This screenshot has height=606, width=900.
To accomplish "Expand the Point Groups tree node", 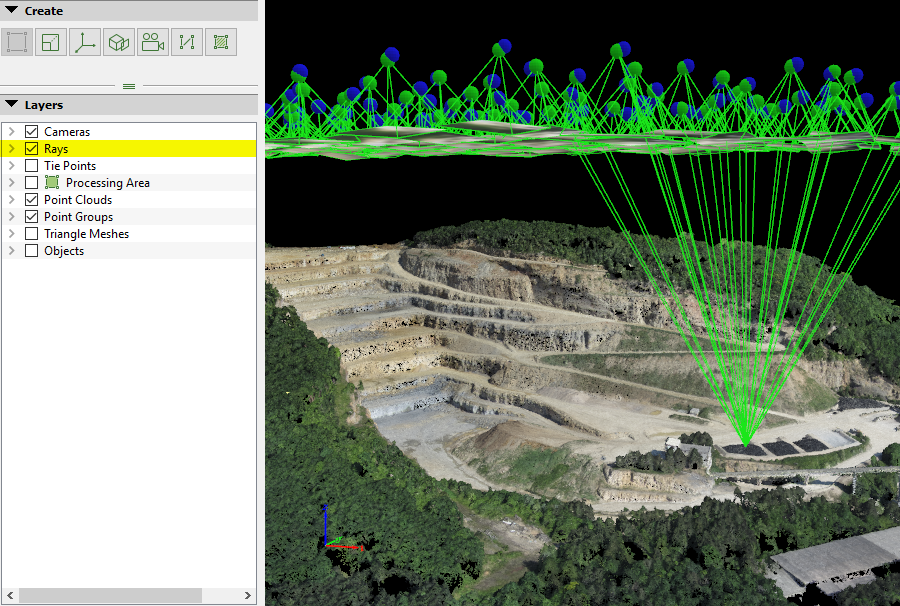I will tap(11, 217).
